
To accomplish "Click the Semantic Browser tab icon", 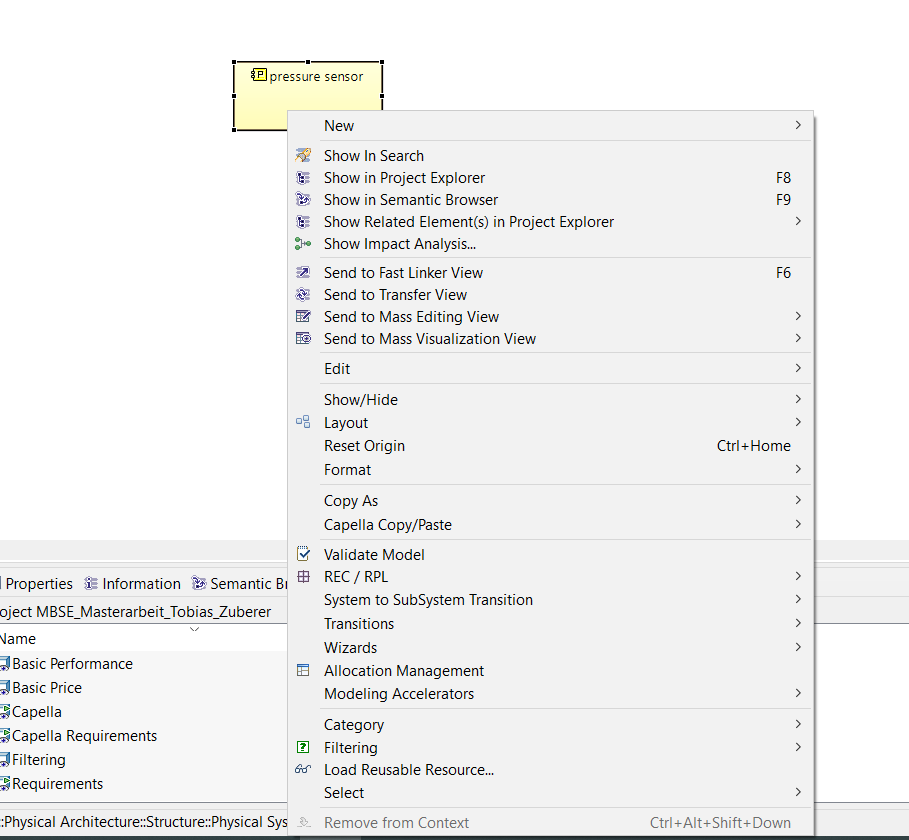I will (x=199, y=583).
